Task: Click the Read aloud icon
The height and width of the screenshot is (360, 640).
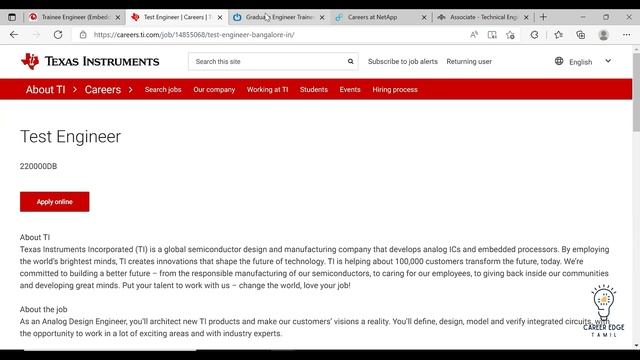Action: pyautogui.click(x=473, y=35)
